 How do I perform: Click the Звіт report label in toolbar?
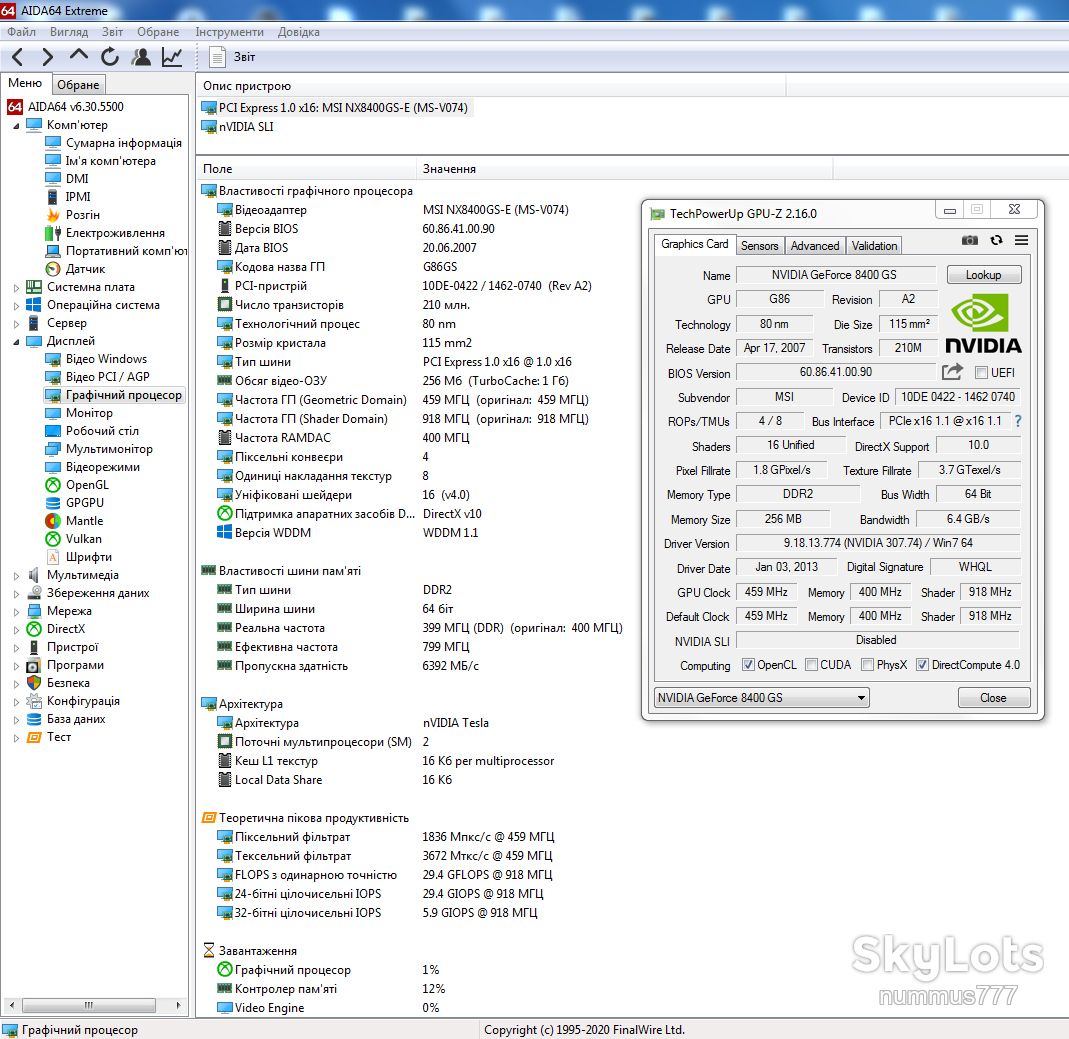click(x=244, y=57)
